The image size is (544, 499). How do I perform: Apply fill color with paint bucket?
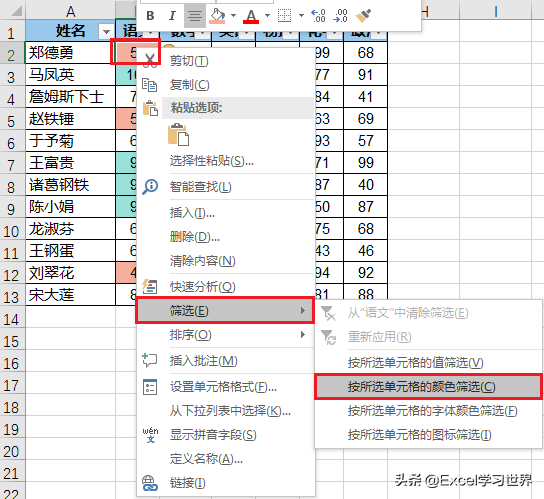point(217,16)
